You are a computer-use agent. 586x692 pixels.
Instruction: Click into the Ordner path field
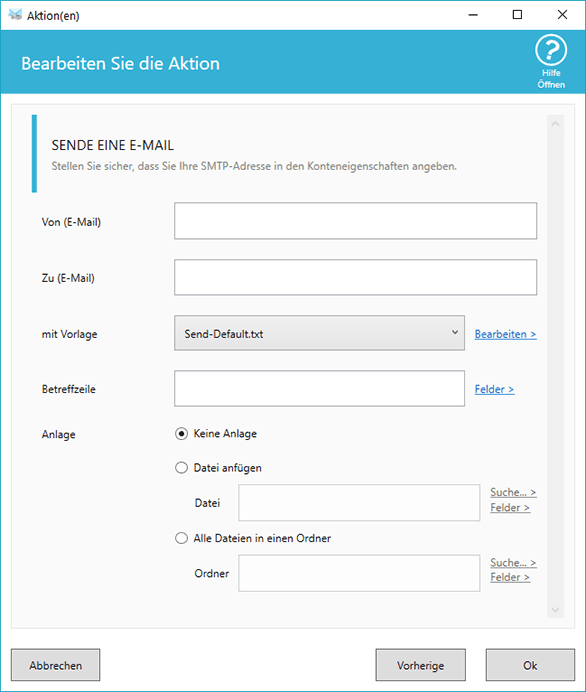[359, 573]
